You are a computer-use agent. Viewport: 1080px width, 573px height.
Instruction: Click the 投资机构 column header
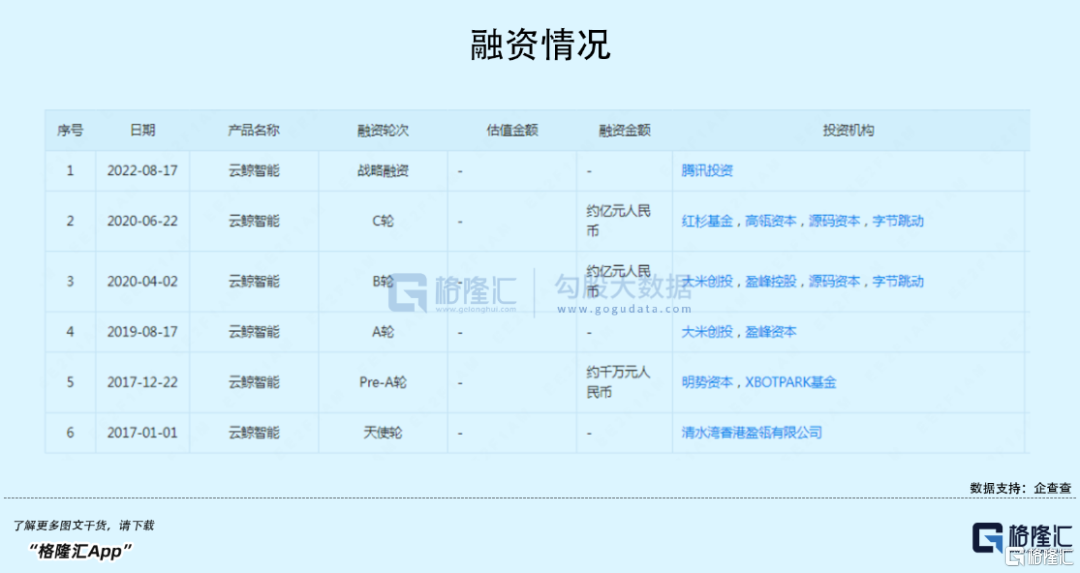848,130
